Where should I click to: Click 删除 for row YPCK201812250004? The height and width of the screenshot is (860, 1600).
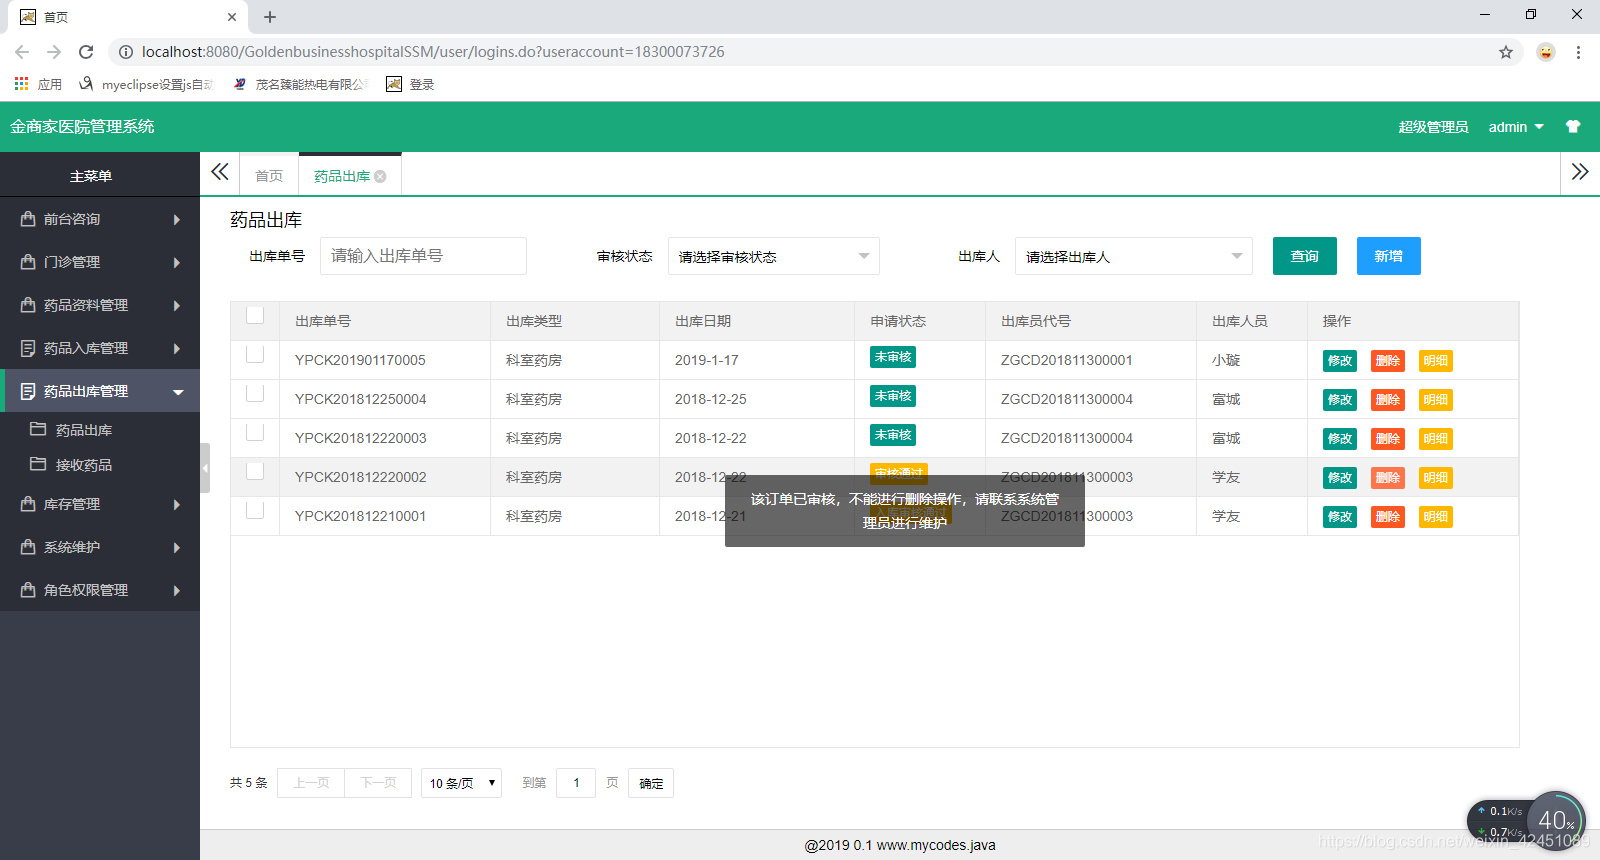1388,400
